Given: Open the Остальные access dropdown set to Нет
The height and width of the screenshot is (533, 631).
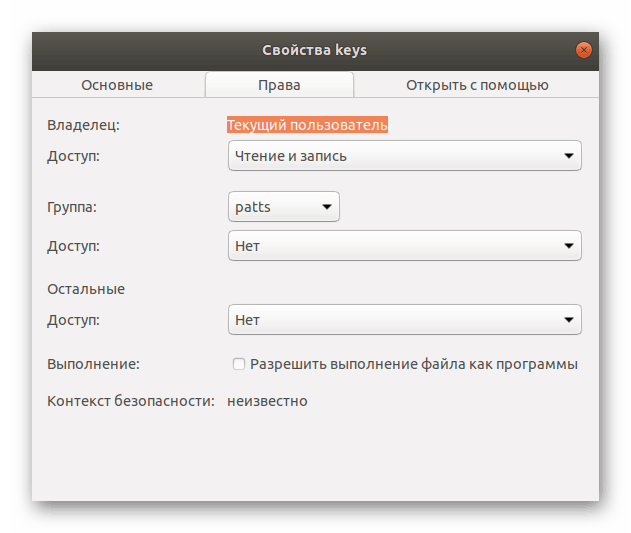Looking at the screenshot, I should pyautogui.click(x=405, y=320).
